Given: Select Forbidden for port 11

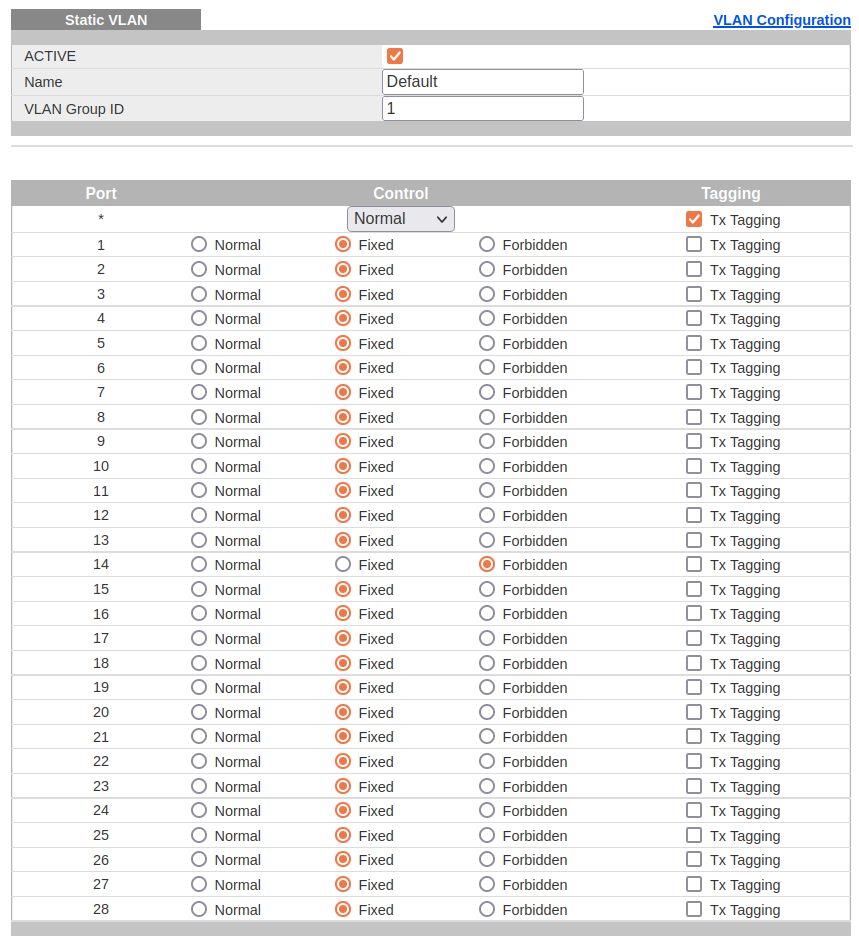Looking at the screenshot, I should click(x=486, y=491).
